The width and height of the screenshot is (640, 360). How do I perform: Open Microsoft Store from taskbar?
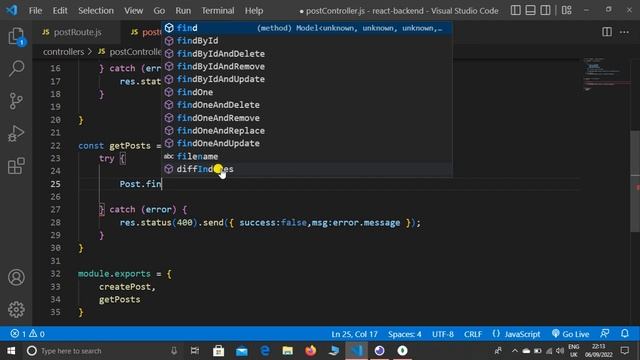(218, 351)
